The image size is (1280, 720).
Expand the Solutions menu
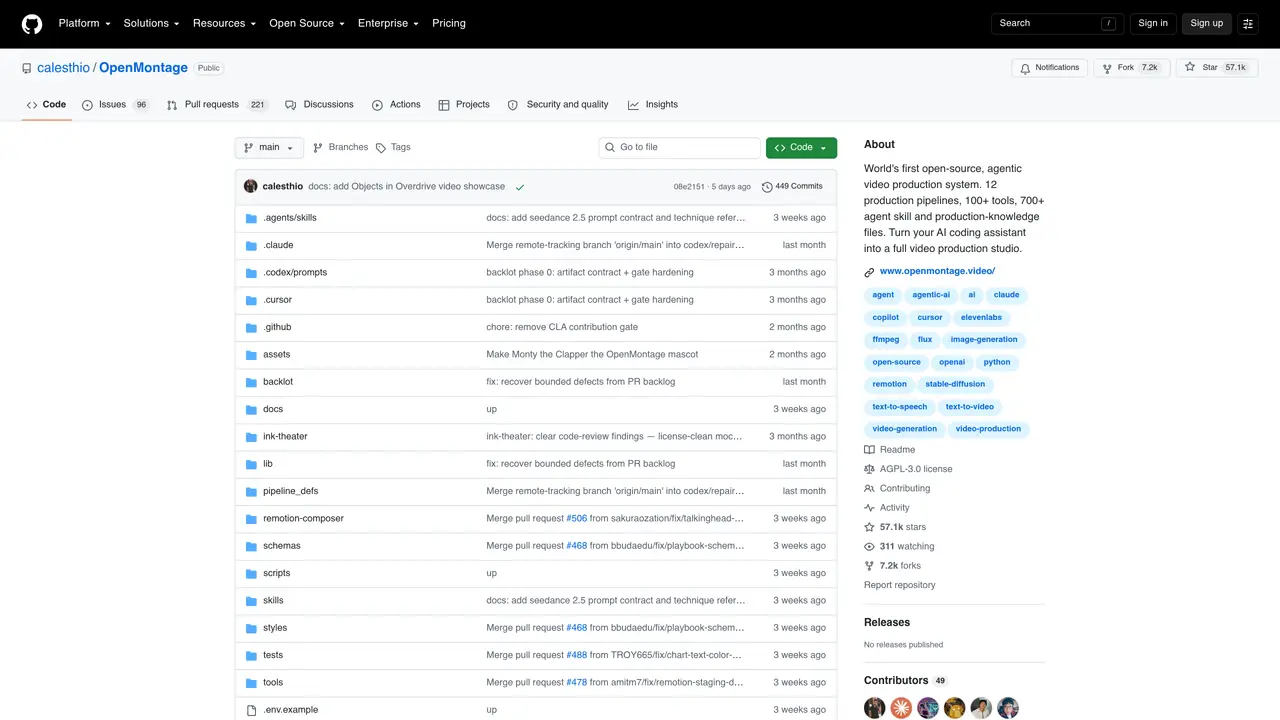tap(152, 23)
